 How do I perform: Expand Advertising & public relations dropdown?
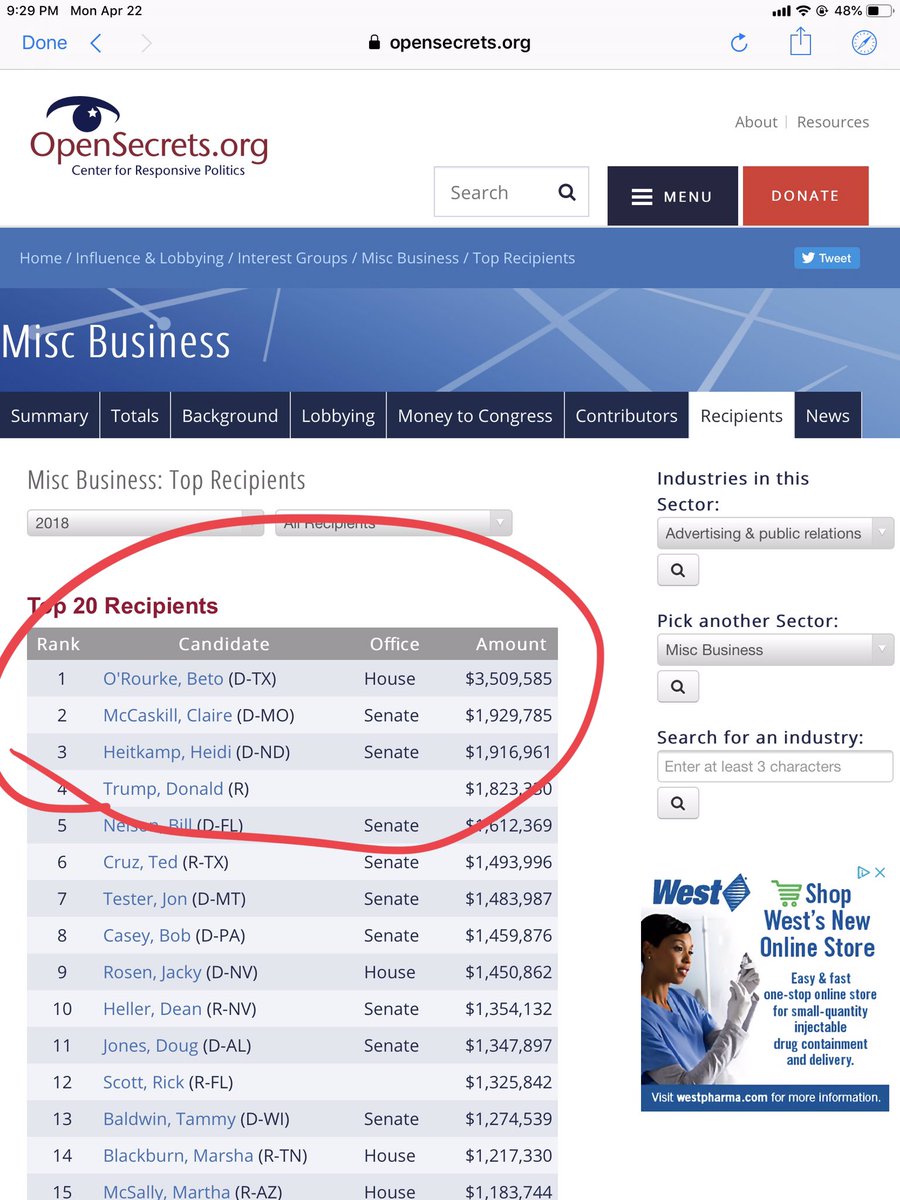point(775,533)
